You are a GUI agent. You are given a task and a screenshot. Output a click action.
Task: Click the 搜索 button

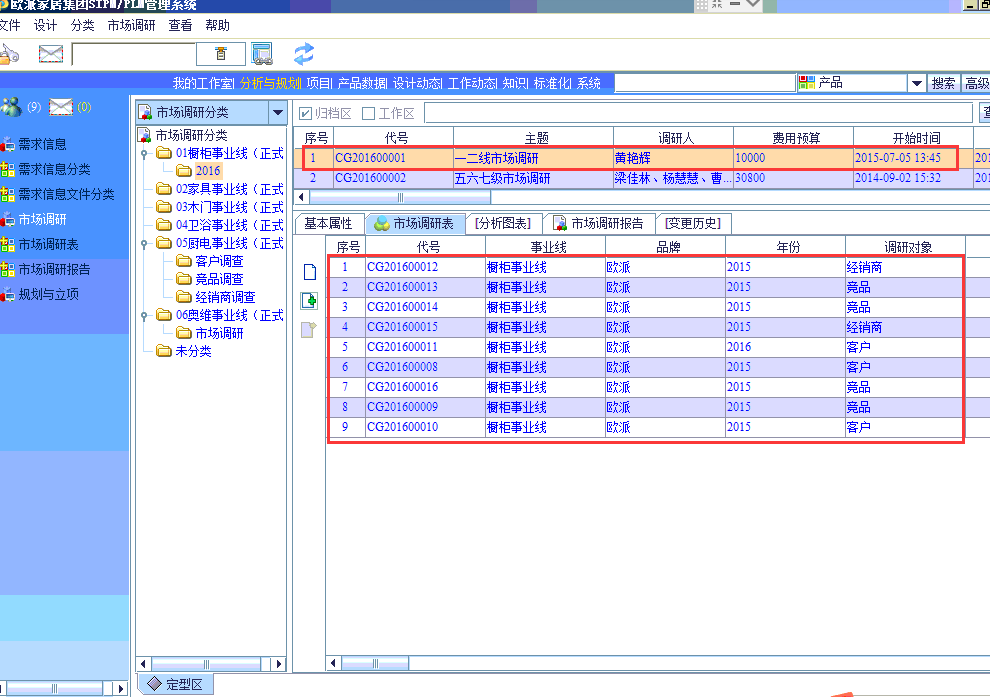(x=943, y=83)
